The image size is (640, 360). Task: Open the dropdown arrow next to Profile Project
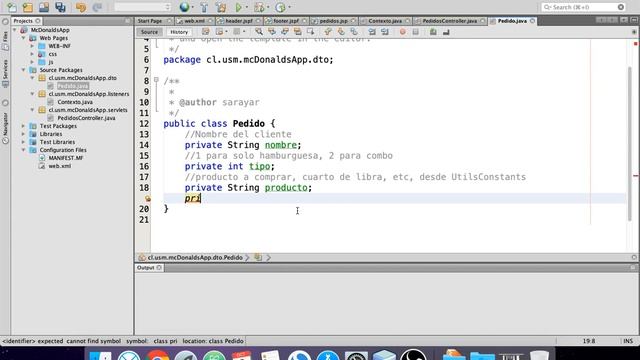(289, 7)
